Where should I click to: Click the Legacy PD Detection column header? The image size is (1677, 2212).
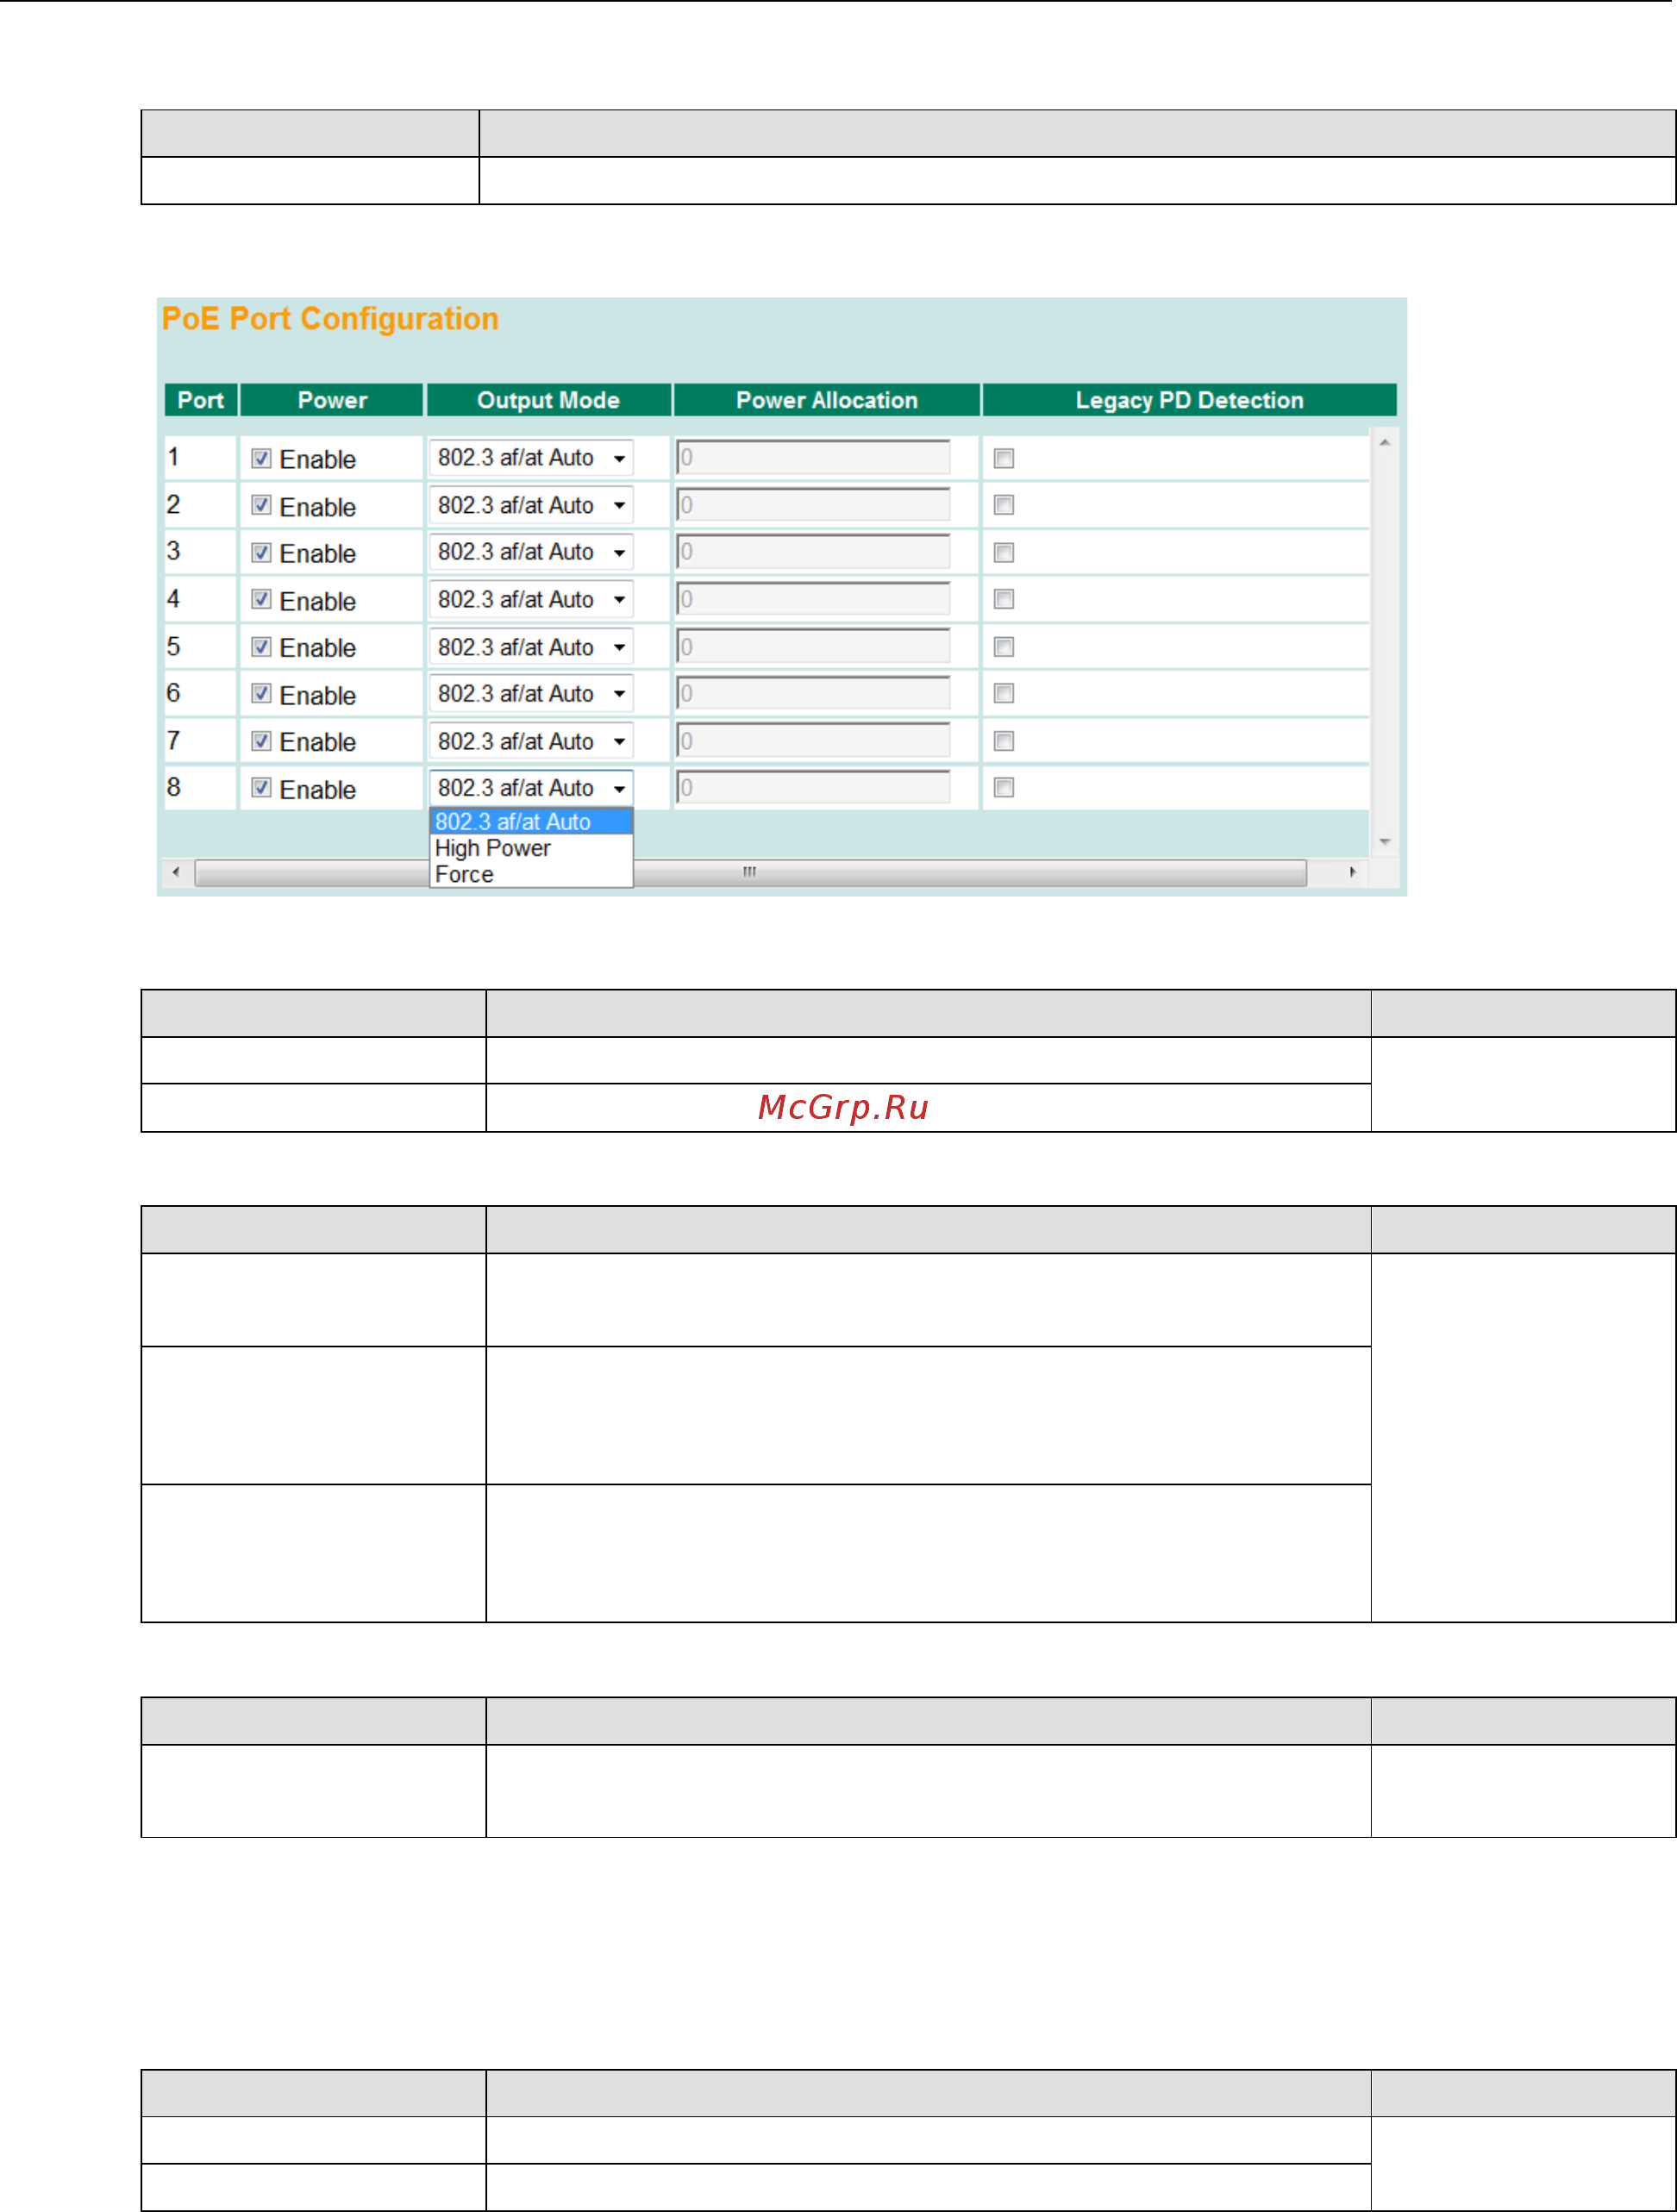point(1189,400)
